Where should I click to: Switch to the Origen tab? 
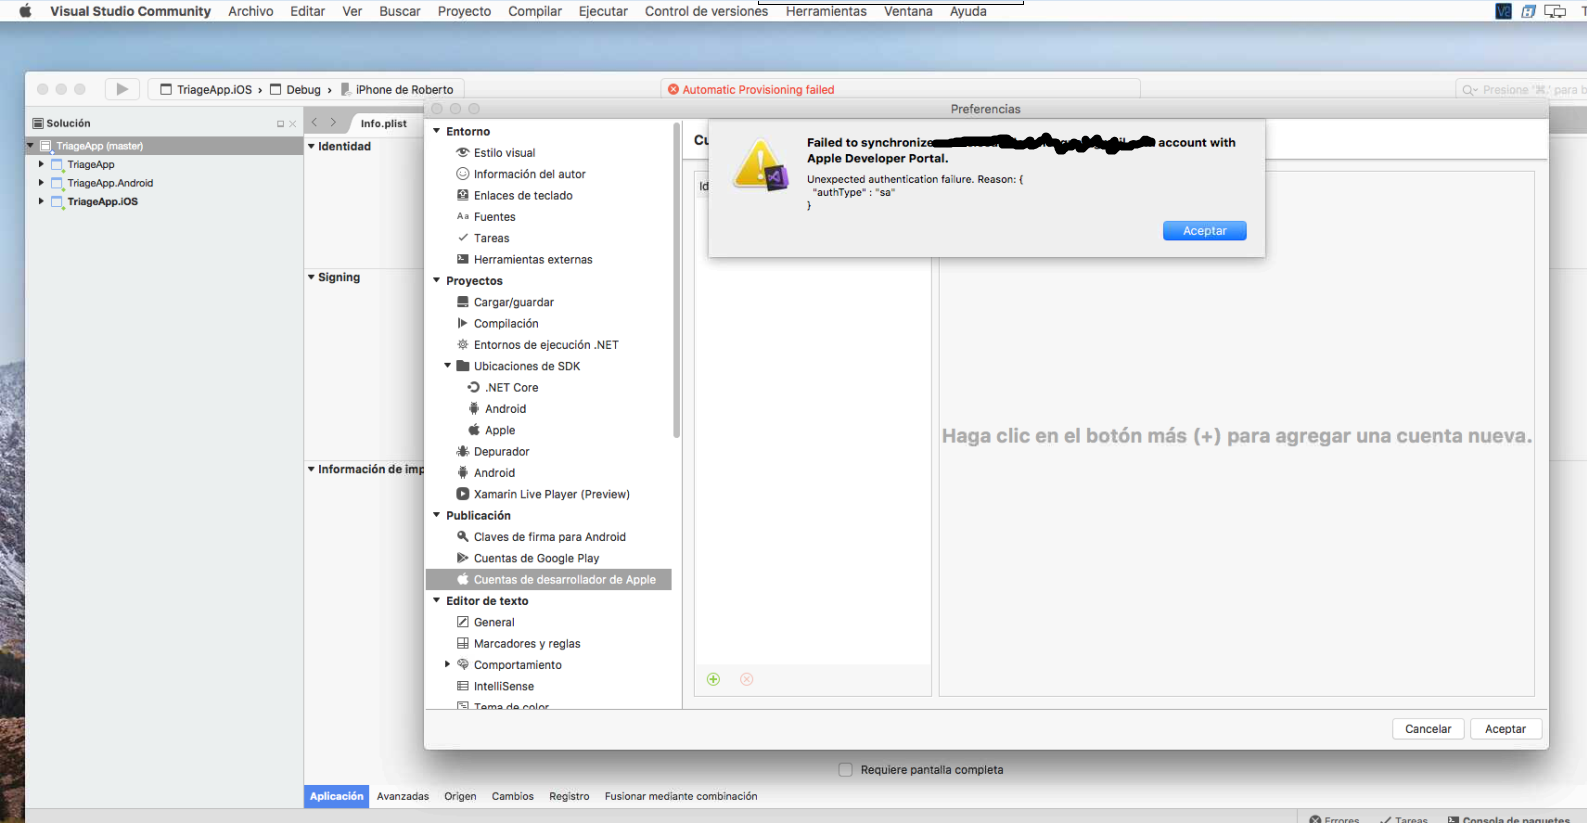pyautogui.click(x=460, y=797)
